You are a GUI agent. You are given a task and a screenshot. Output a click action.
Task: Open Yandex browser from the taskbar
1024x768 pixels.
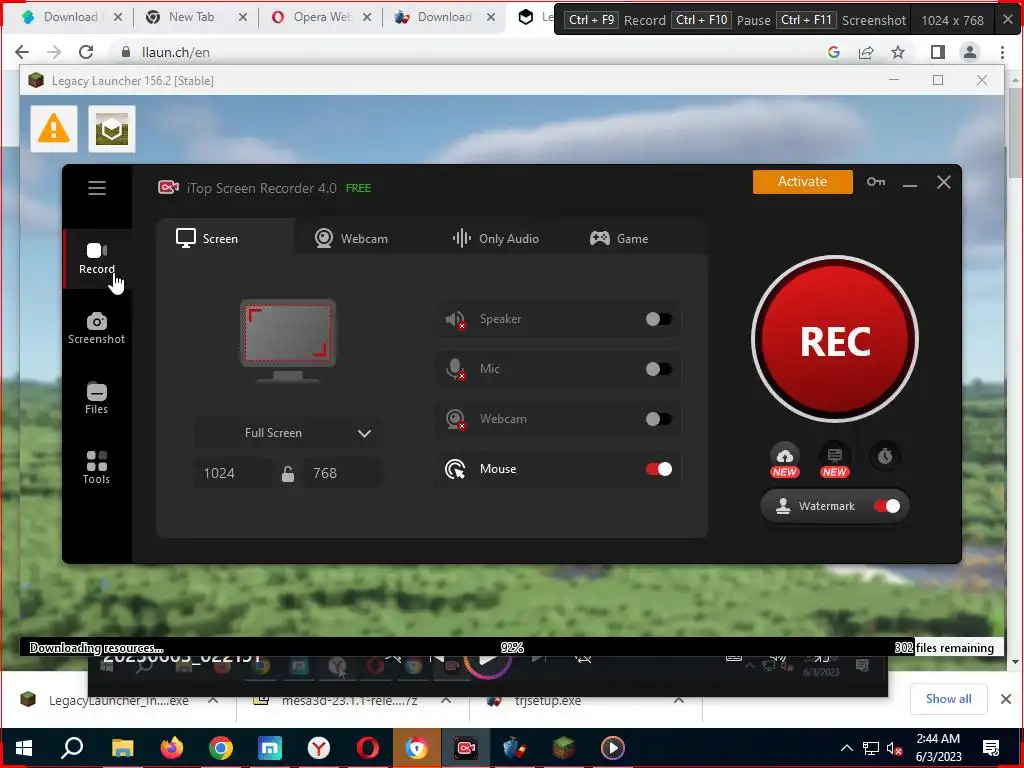click(319, 748)
